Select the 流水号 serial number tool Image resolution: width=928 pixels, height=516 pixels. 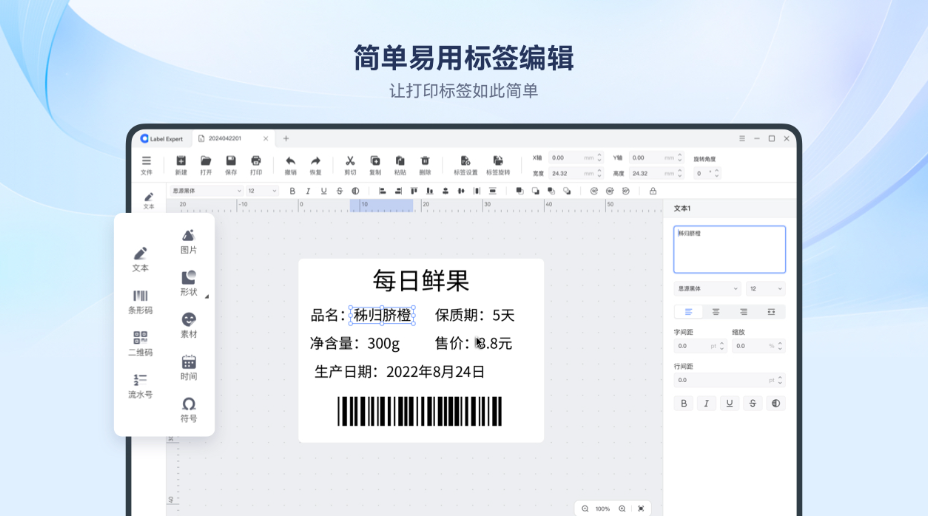[x=140, y=386]
